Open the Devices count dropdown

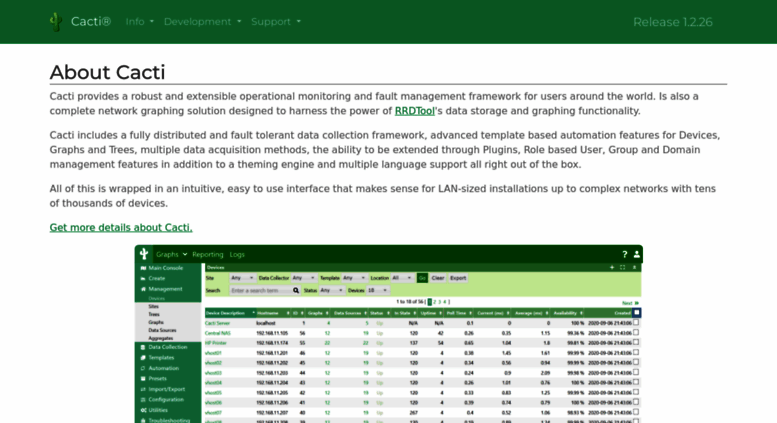click(x=378, y=290)
